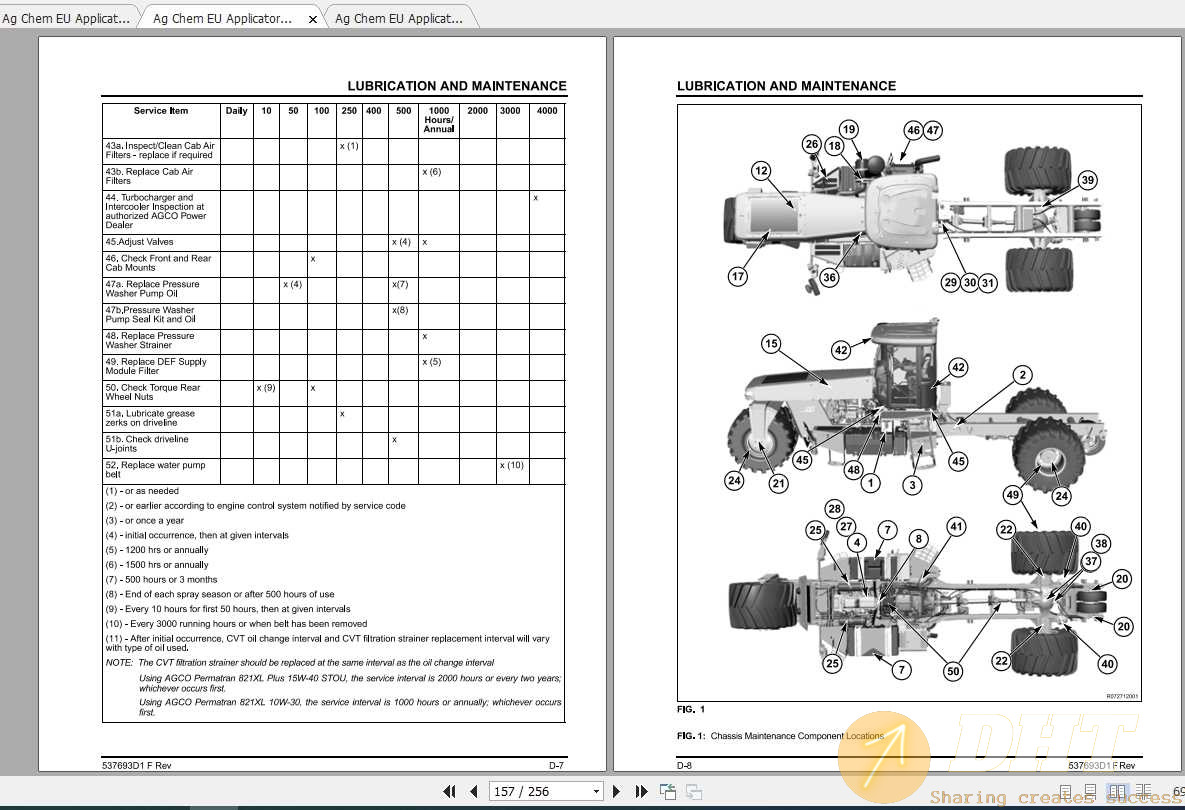The width and height of the screenshot is (1185, 810).
Task: Click callout 15 on side-view diagram
Action: tap(771, 344)
